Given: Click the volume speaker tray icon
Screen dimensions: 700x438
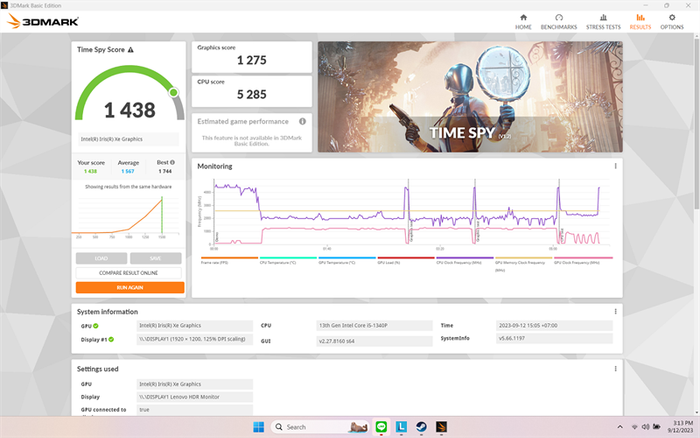Looking at the screenshot, I should [x=645, y=427].
